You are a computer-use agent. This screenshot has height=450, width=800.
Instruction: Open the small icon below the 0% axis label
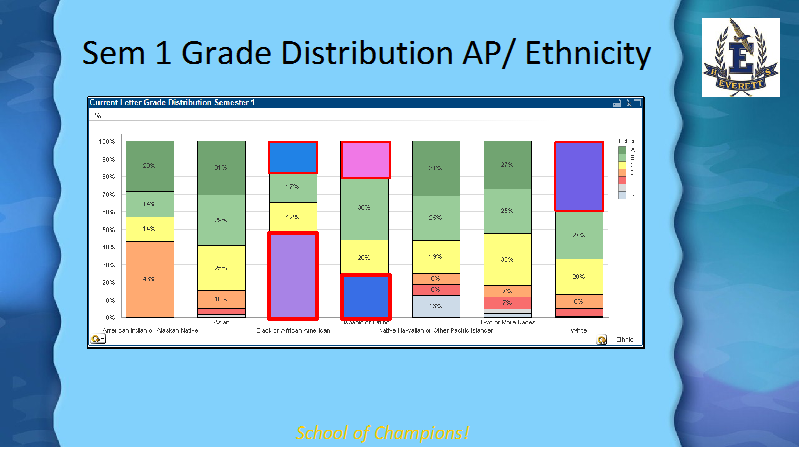click(x=97, y=339)
